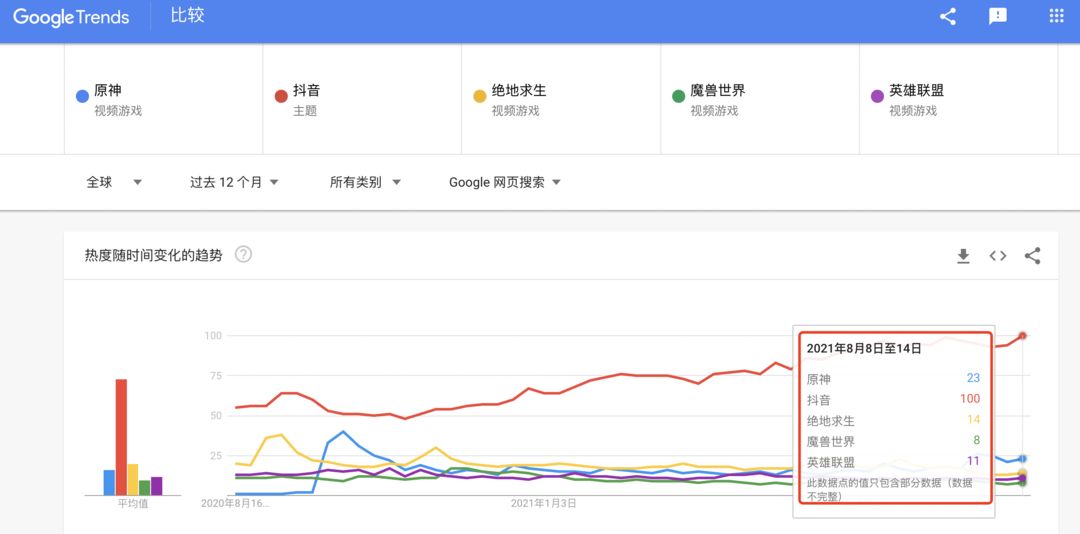Open the Google apps grid icon
Image resolution: width=1080 pixels, height=534 pixels.
[1056, 16]
